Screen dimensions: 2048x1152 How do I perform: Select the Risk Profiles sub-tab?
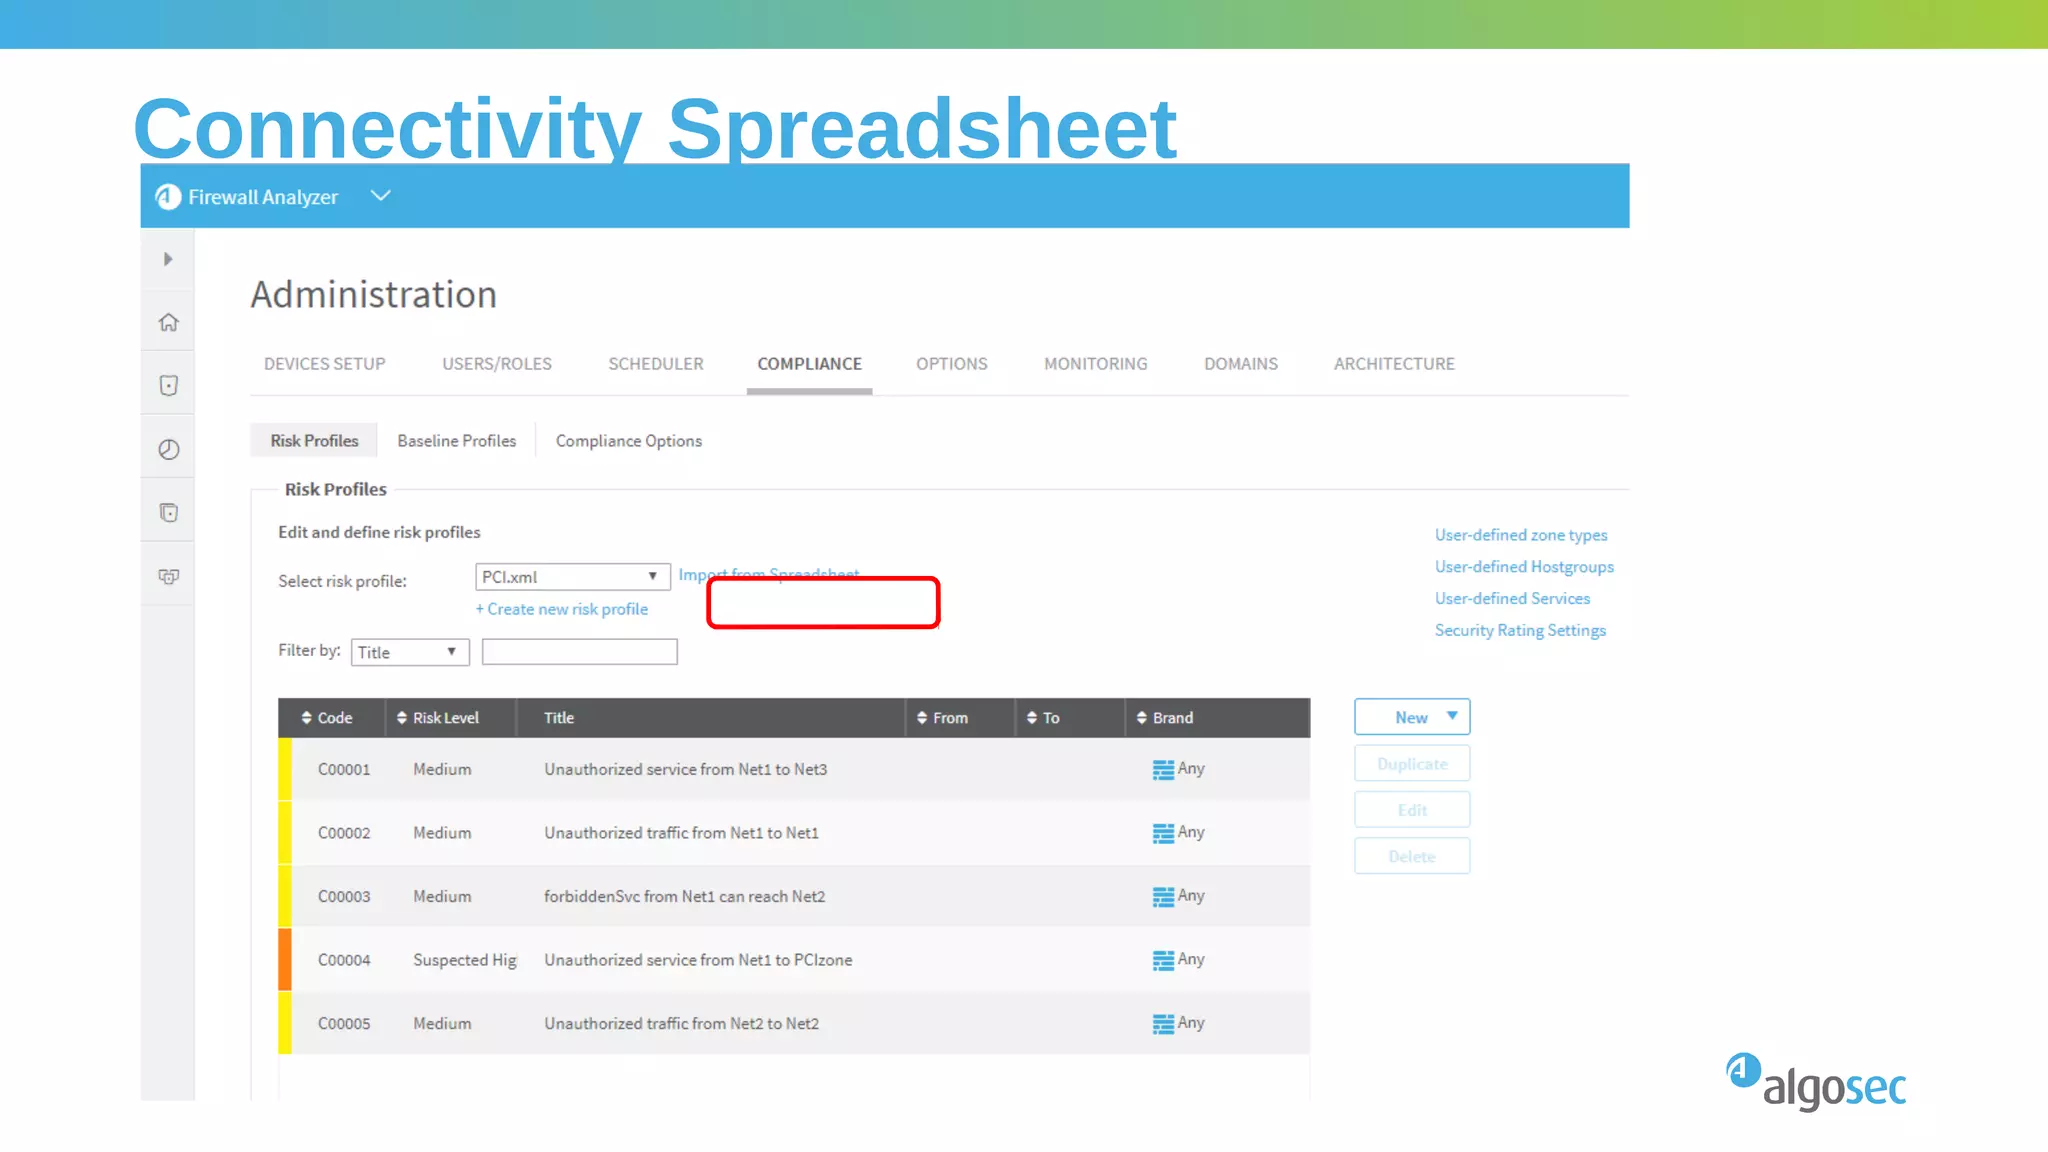click(314, 441)
